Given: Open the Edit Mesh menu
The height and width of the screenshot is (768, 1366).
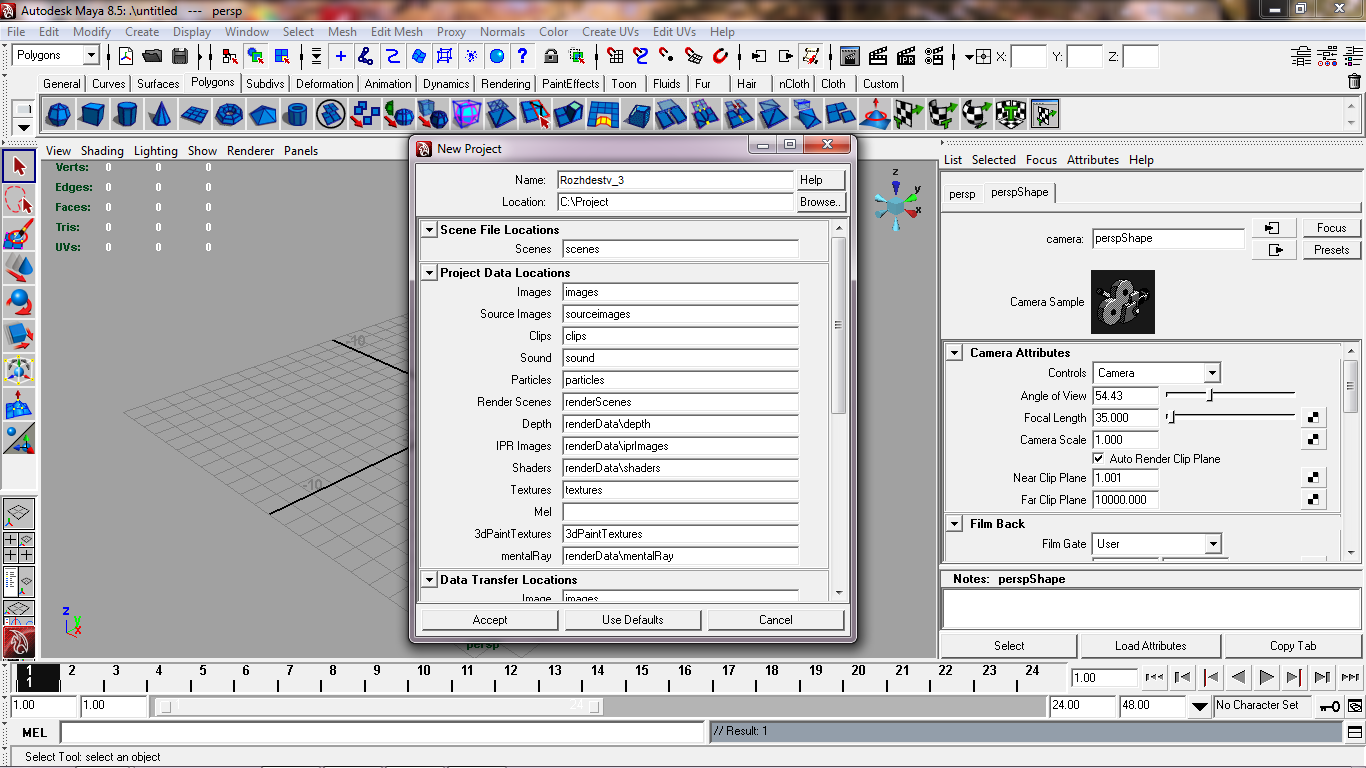Looking at the screenshot, I should [x=396, y=32].
